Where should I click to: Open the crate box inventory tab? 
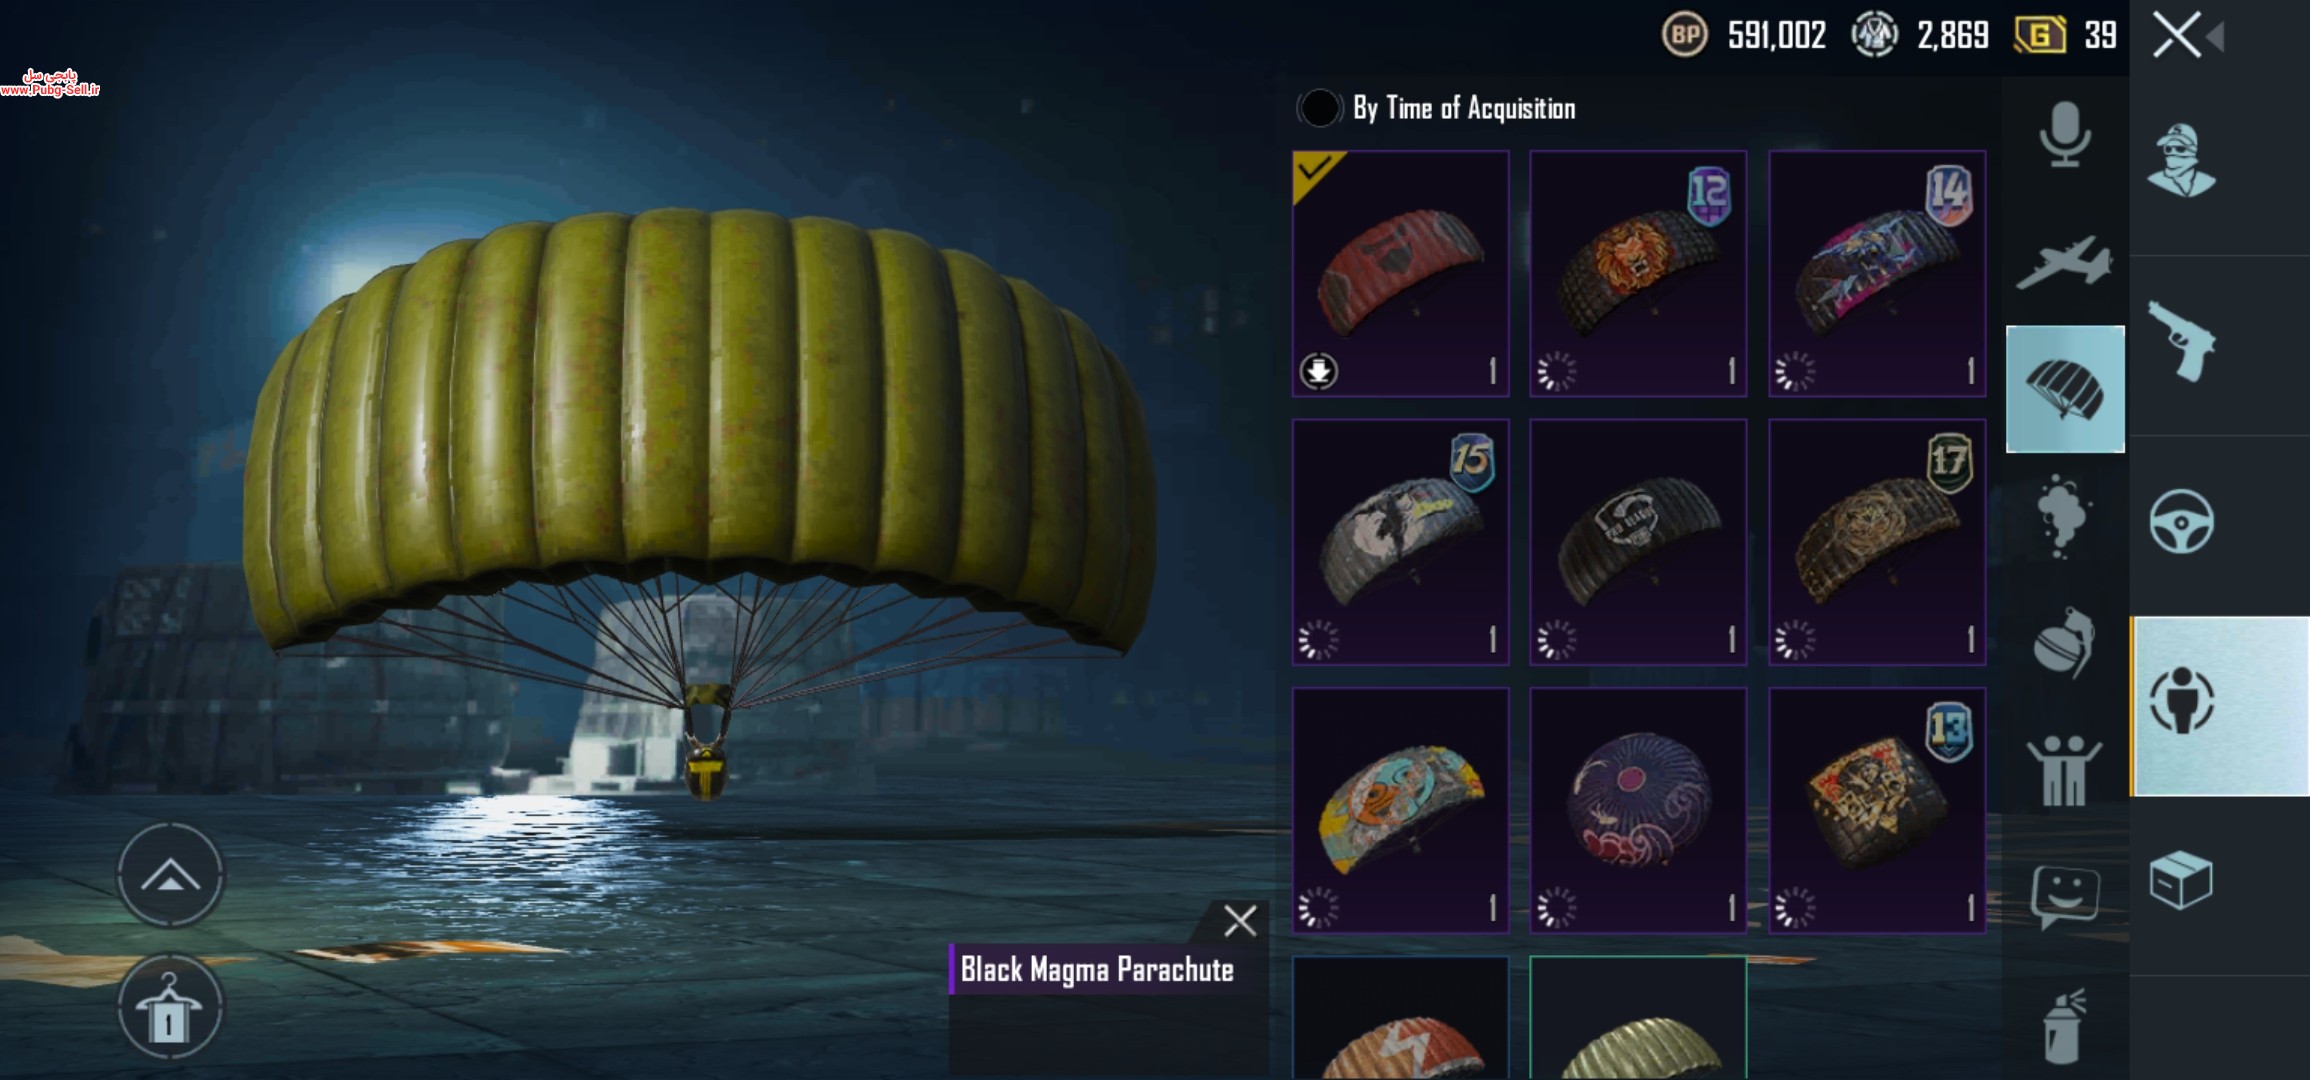coord(2181,880)
